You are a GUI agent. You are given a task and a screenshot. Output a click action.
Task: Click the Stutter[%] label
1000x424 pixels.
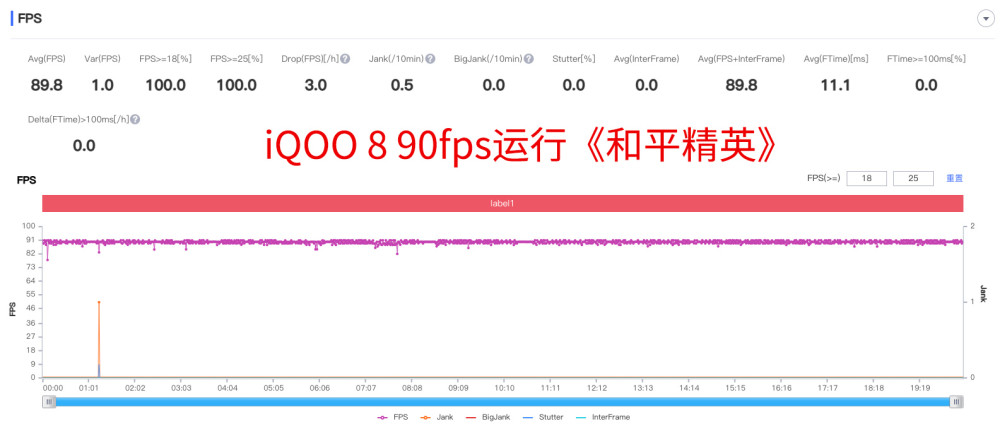coord(573,59)
